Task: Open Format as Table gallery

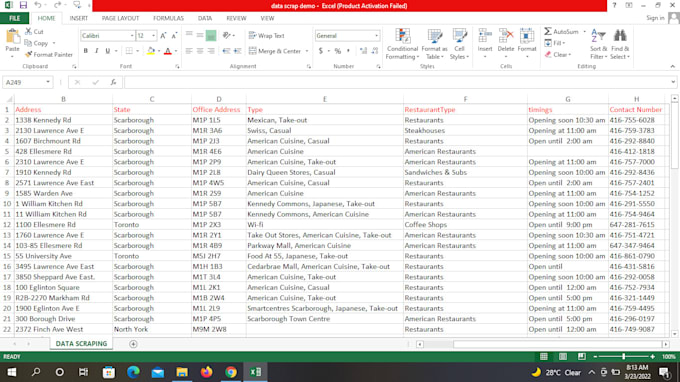Action: 434,44
